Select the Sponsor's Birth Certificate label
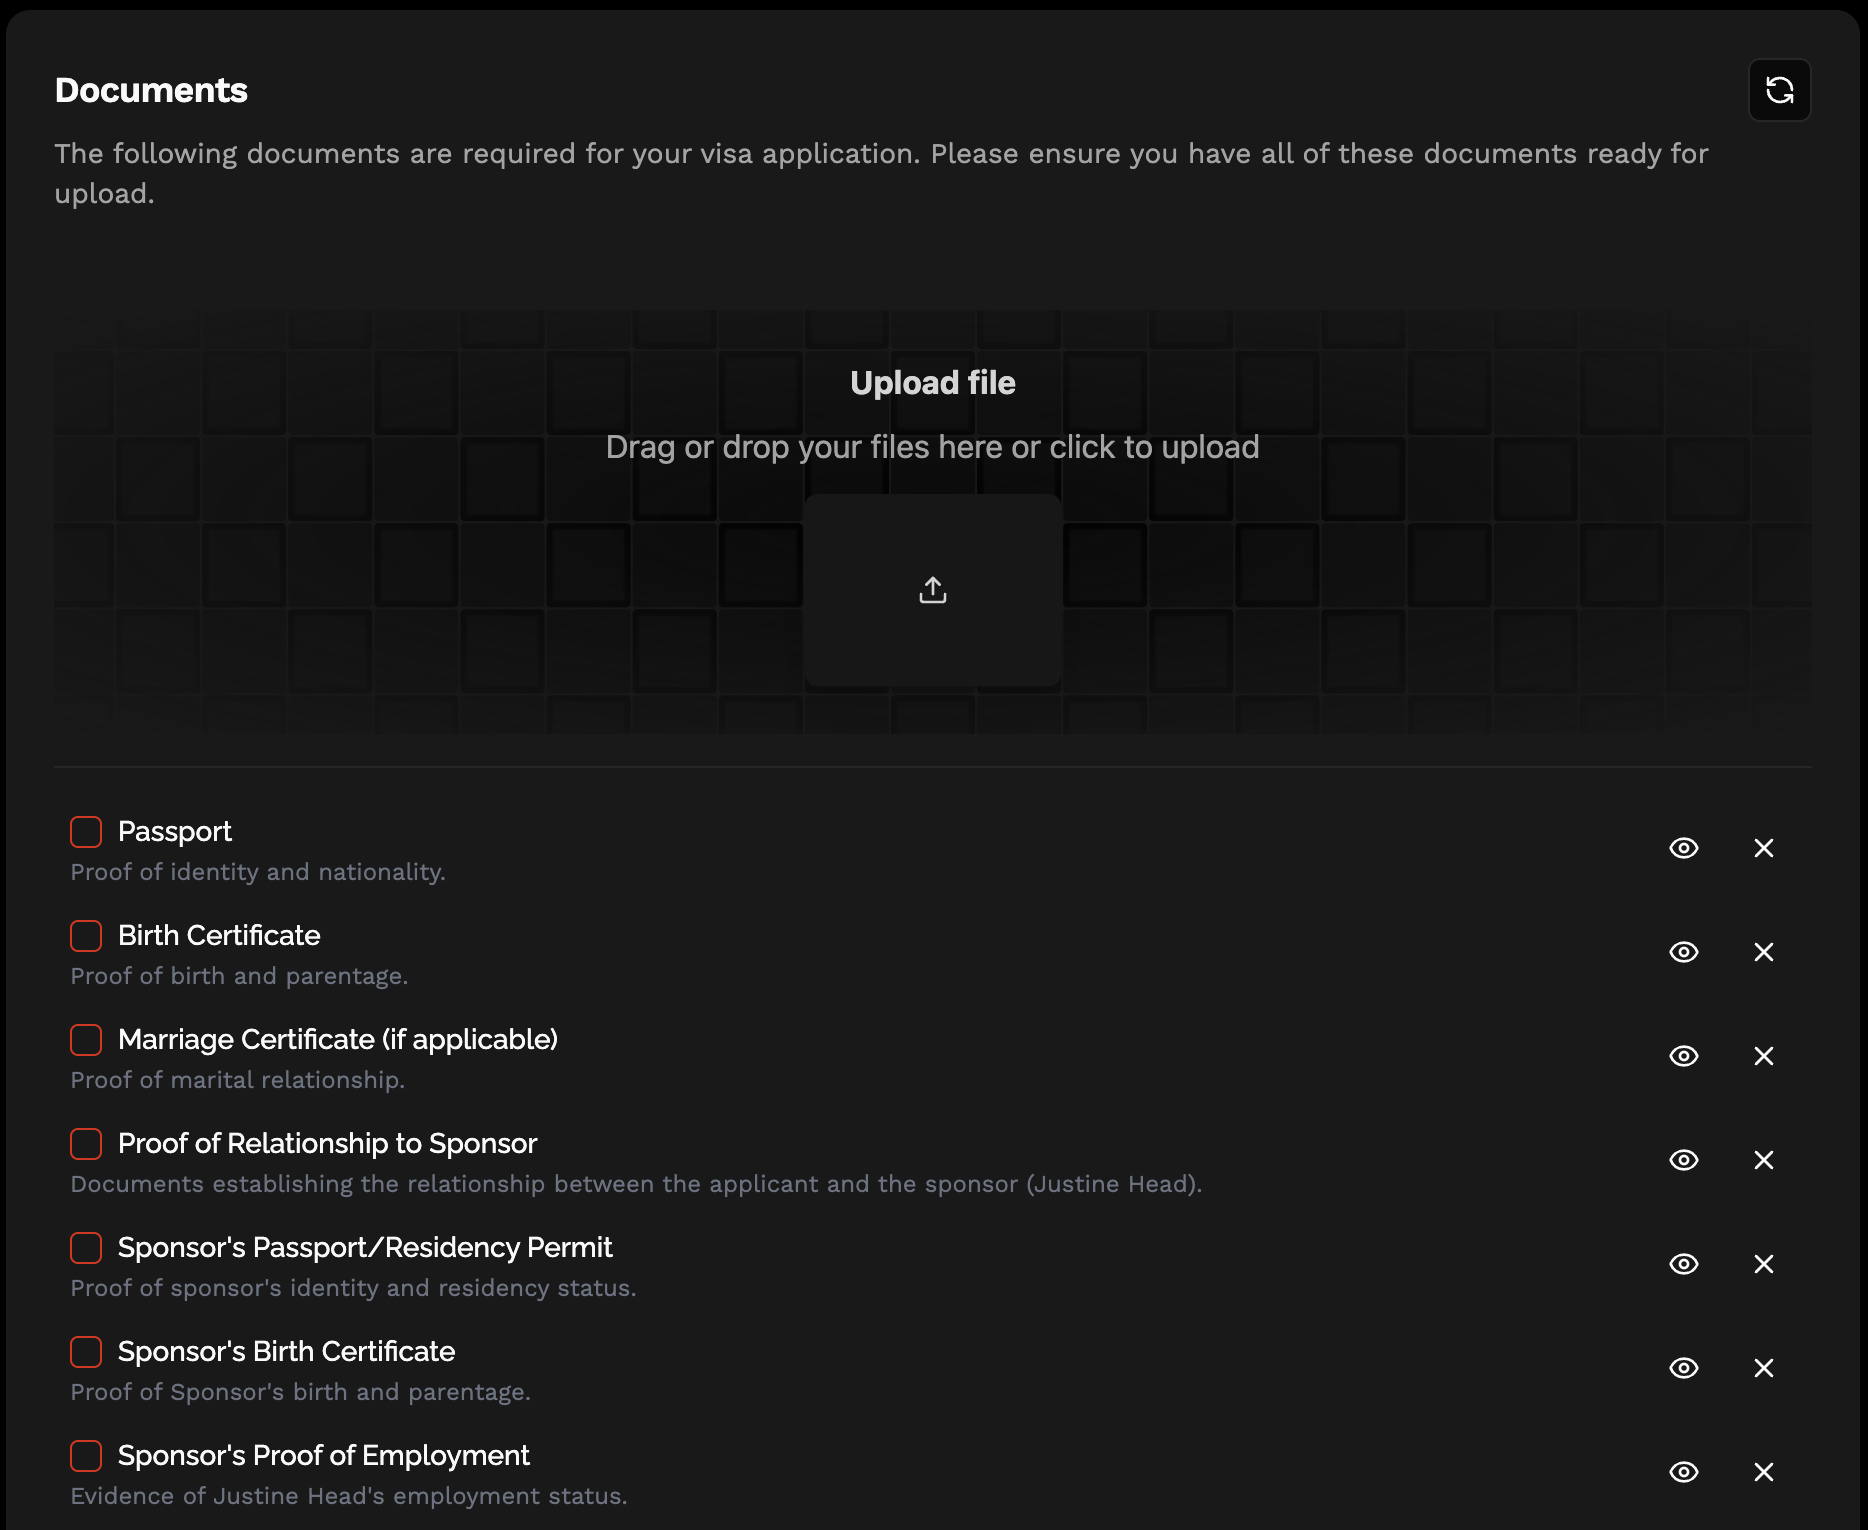Viewport: 1868px width, 1530px height. (x=286, y=1352)
